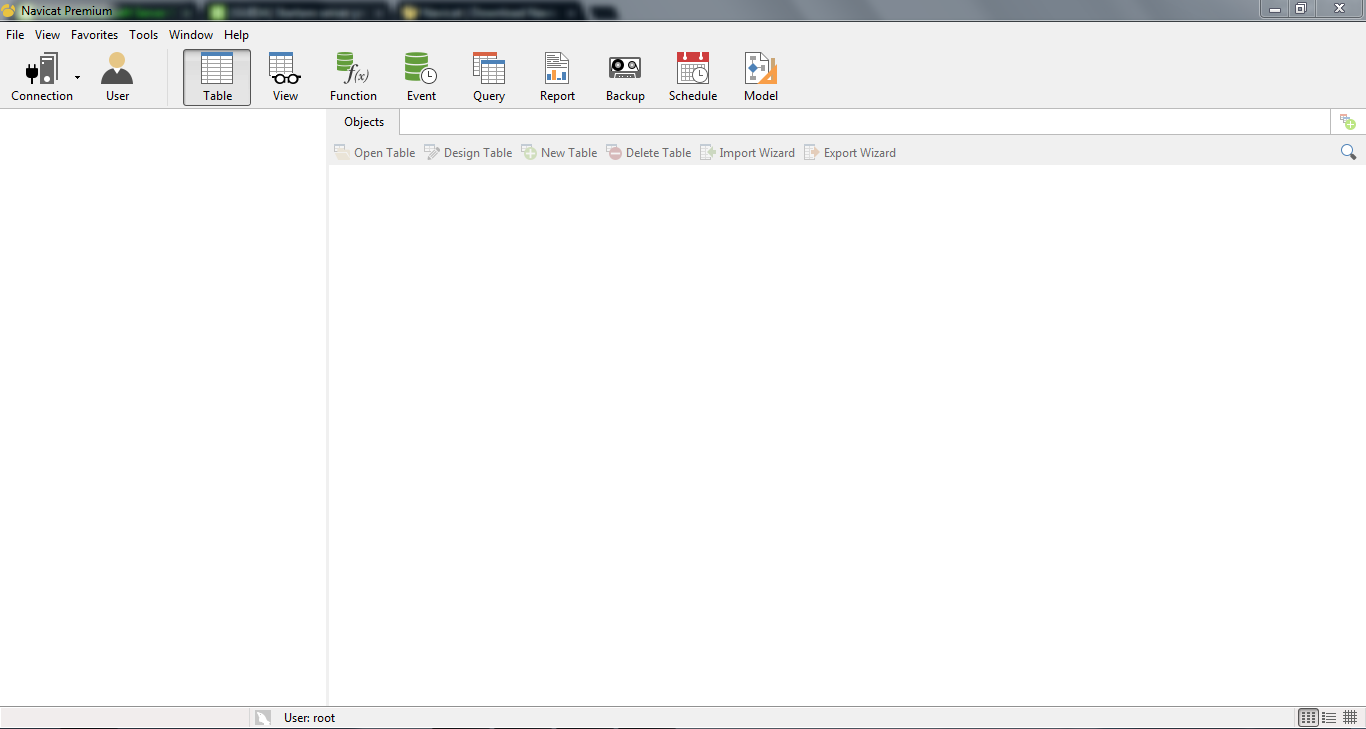Open the File menu

[15, 35]
